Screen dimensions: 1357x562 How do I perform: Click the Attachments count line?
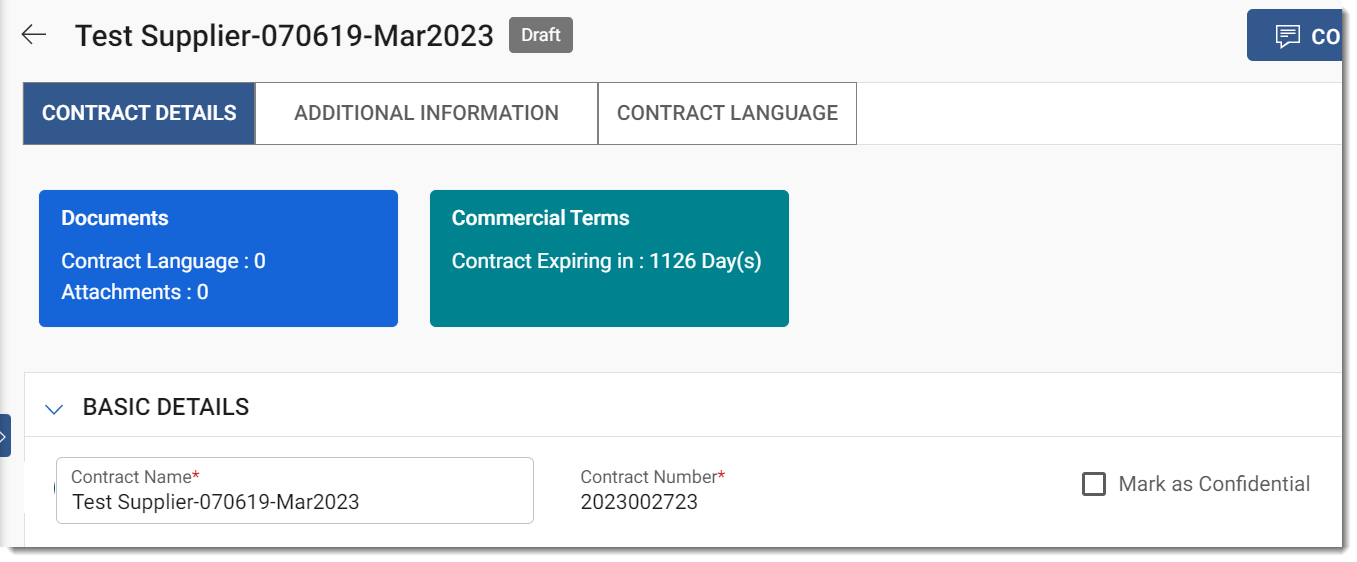135,292
